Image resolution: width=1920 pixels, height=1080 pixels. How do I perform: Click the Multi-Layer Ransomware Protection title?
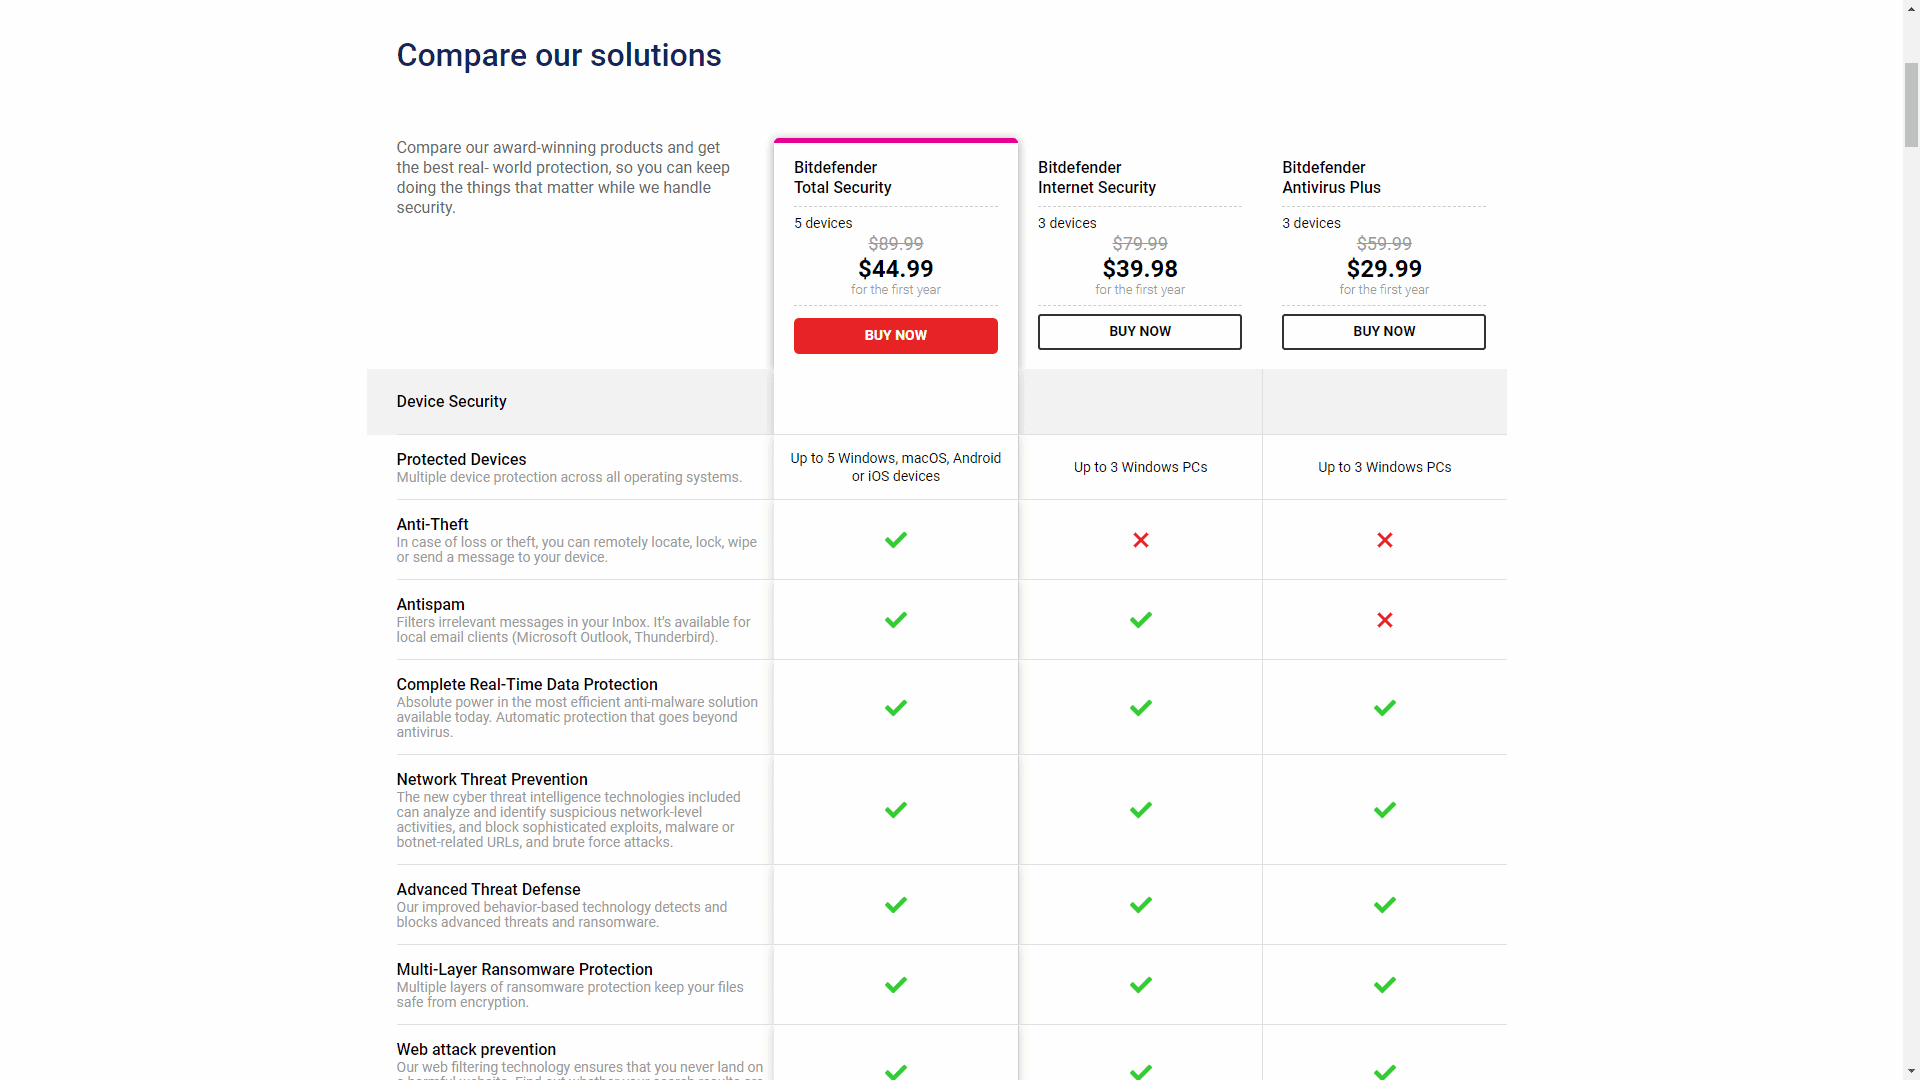coord(524,969)
